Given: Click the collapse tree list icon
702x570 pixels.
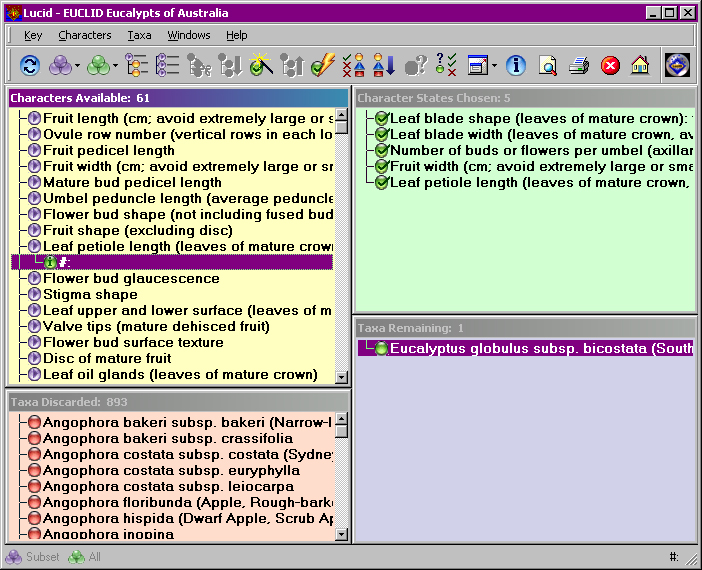Looking at the screenshot, I should click(x=168, y=66).
